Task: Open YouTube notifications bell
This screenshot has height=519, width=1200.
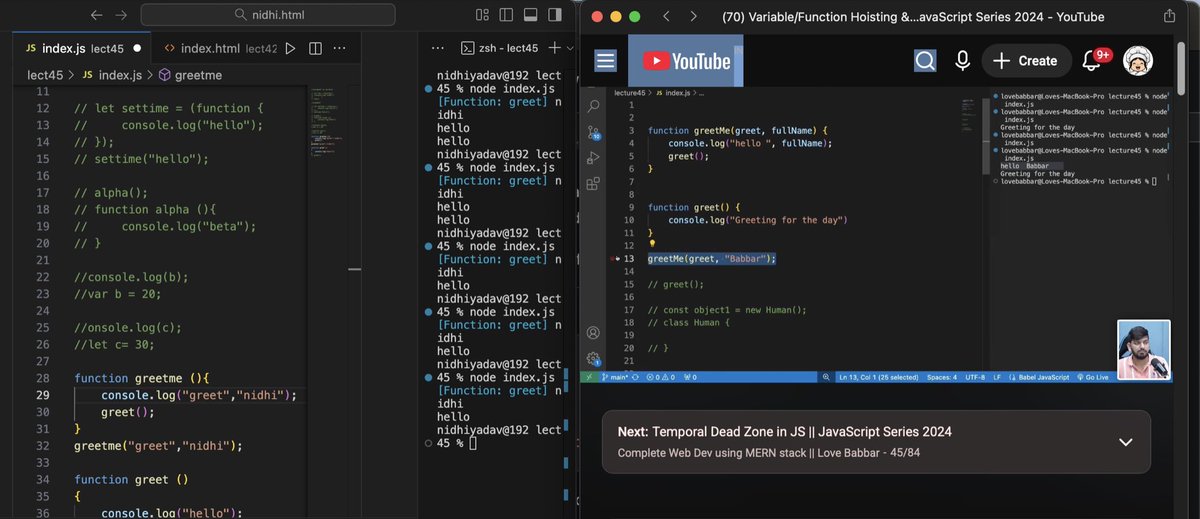Action: 1092,61
